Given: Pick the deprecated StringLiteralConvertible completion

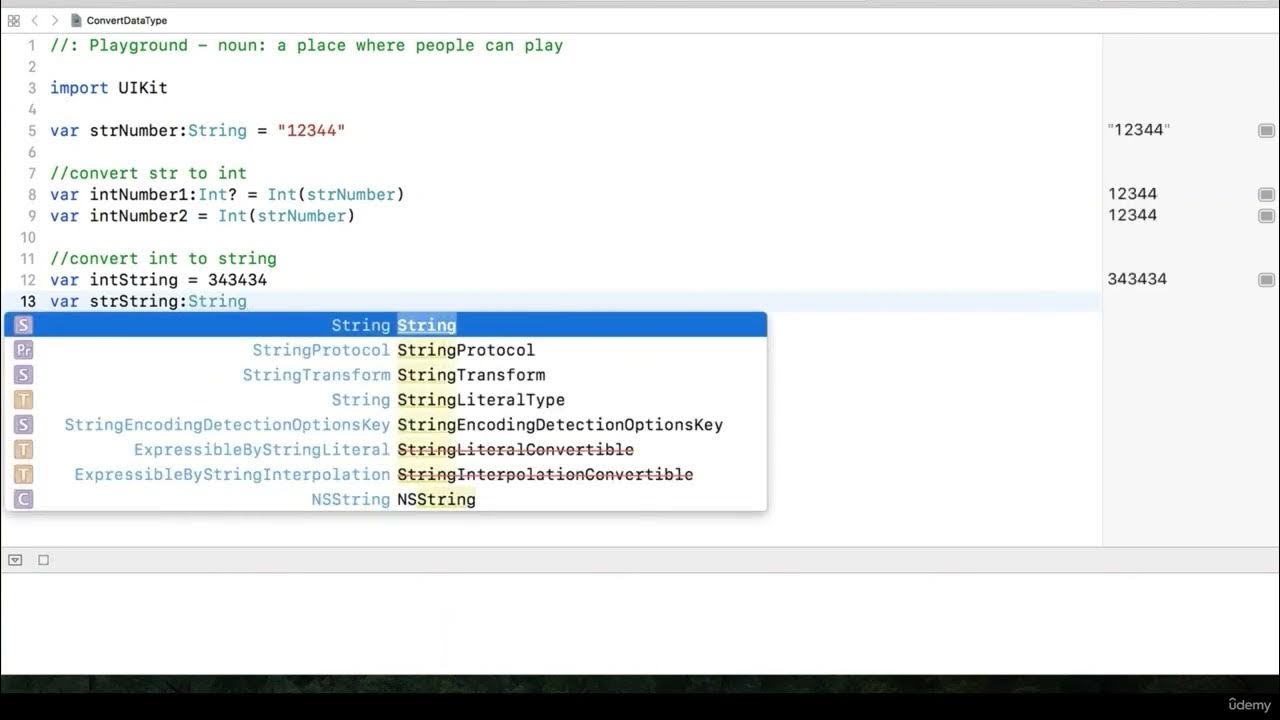Looking at the screenshot, I should (x=386, y=450).
